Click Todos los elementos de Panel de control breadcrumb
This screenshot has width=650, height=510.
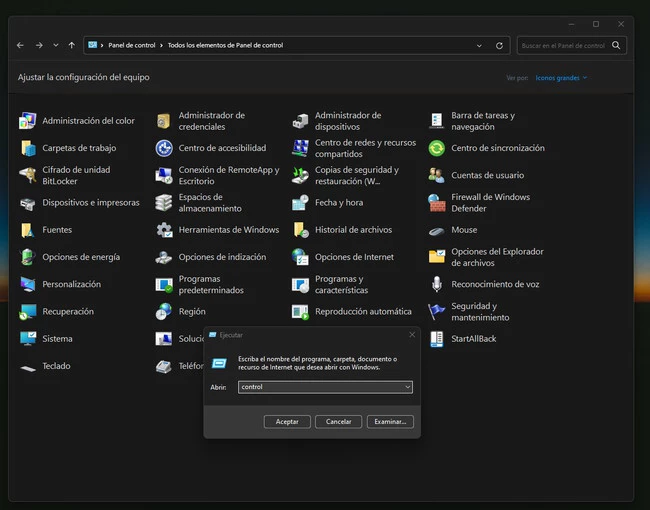pos(225,45)
